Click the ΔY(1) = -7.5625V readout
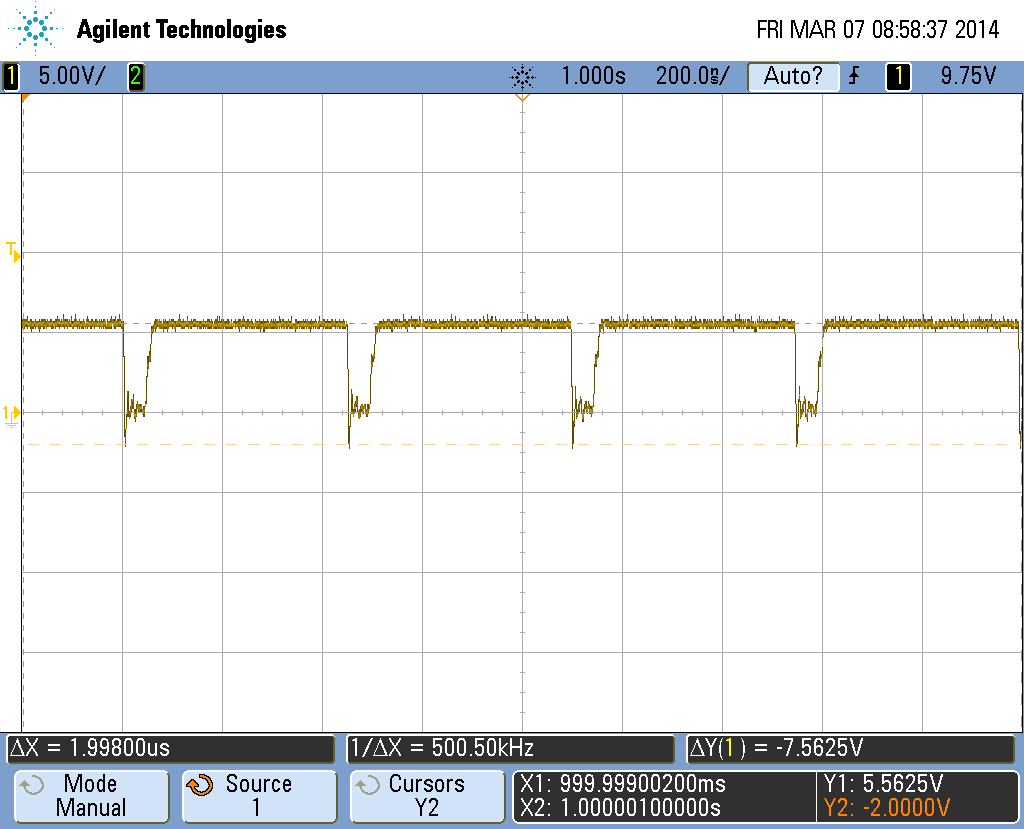Image resolution: width=1024 pixels, height=829 pixels. click(x=851, y=748)
